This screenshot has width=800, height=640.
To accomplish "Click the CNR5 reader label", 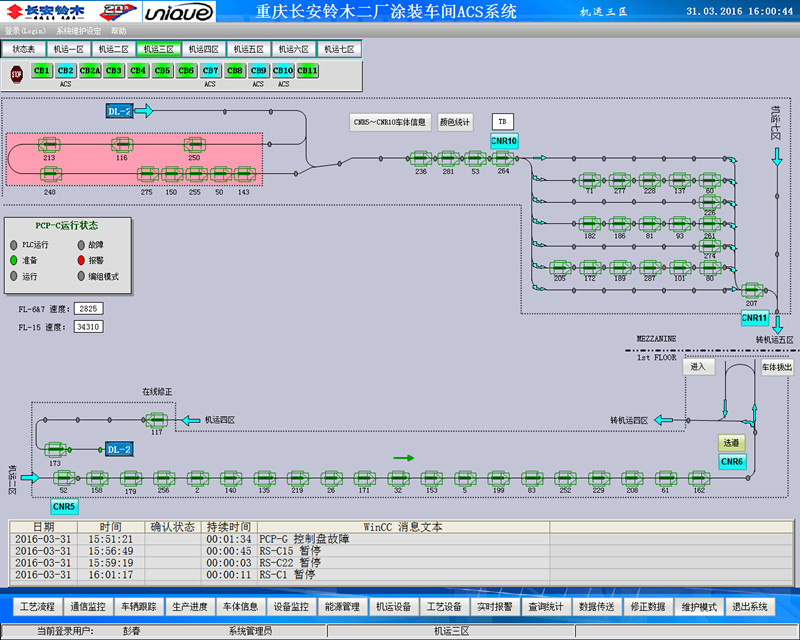I will click(x=64, y=507).
